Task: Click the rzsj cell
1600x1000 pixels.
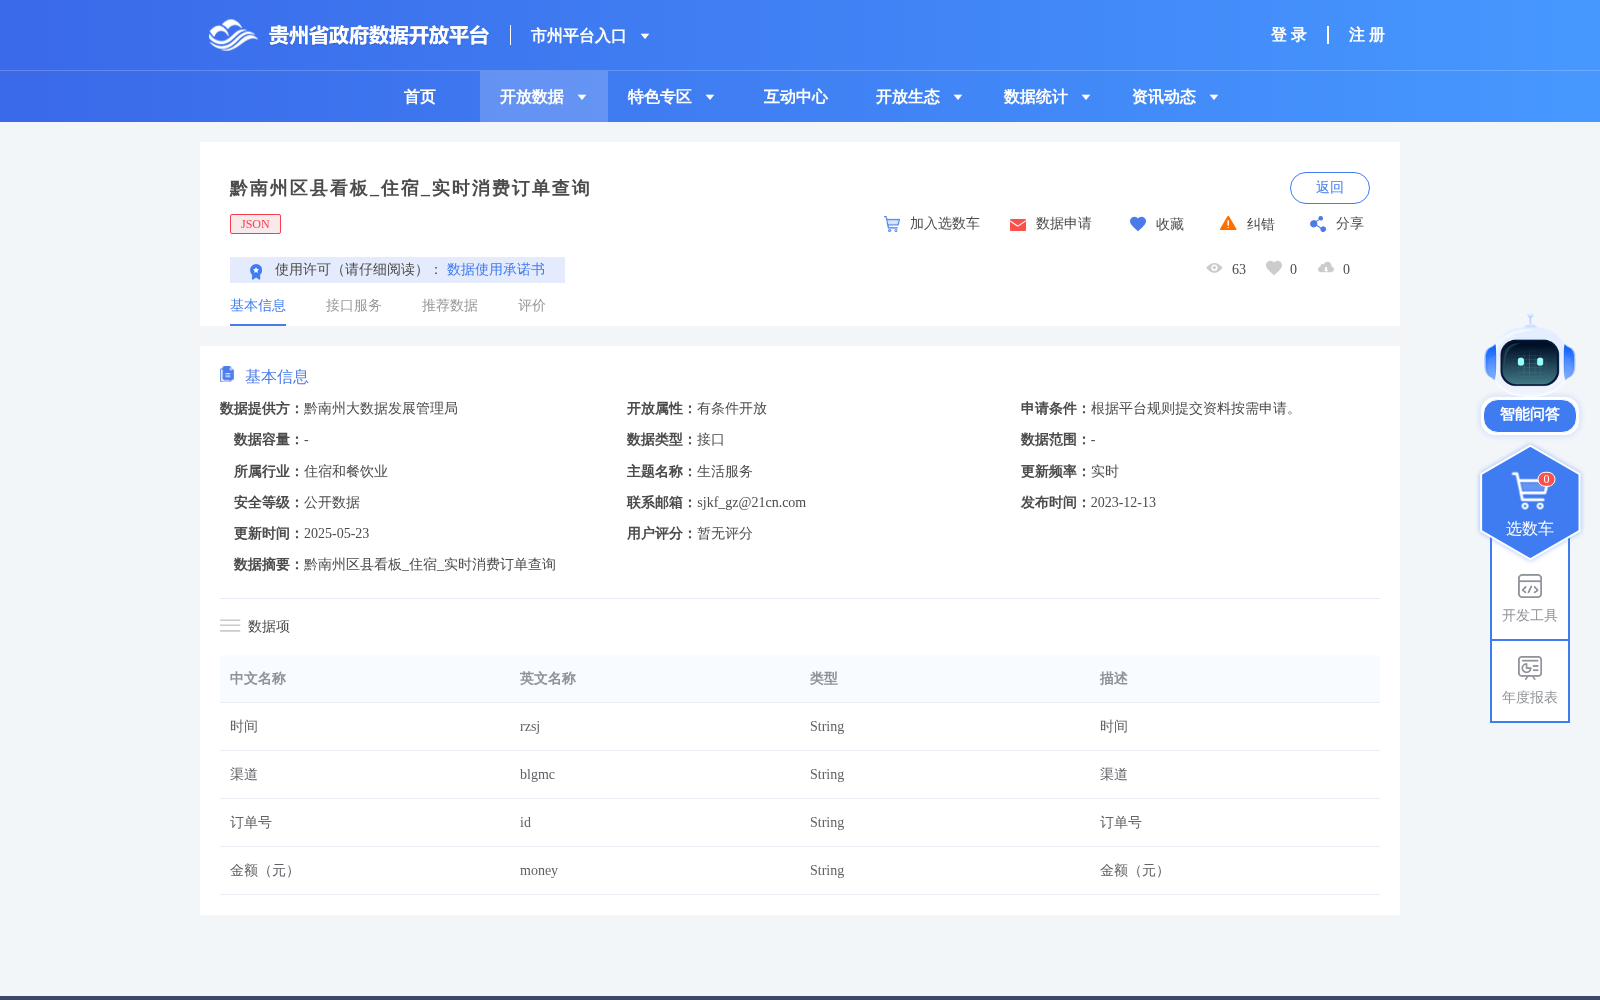Action: (x=530, y=727)
